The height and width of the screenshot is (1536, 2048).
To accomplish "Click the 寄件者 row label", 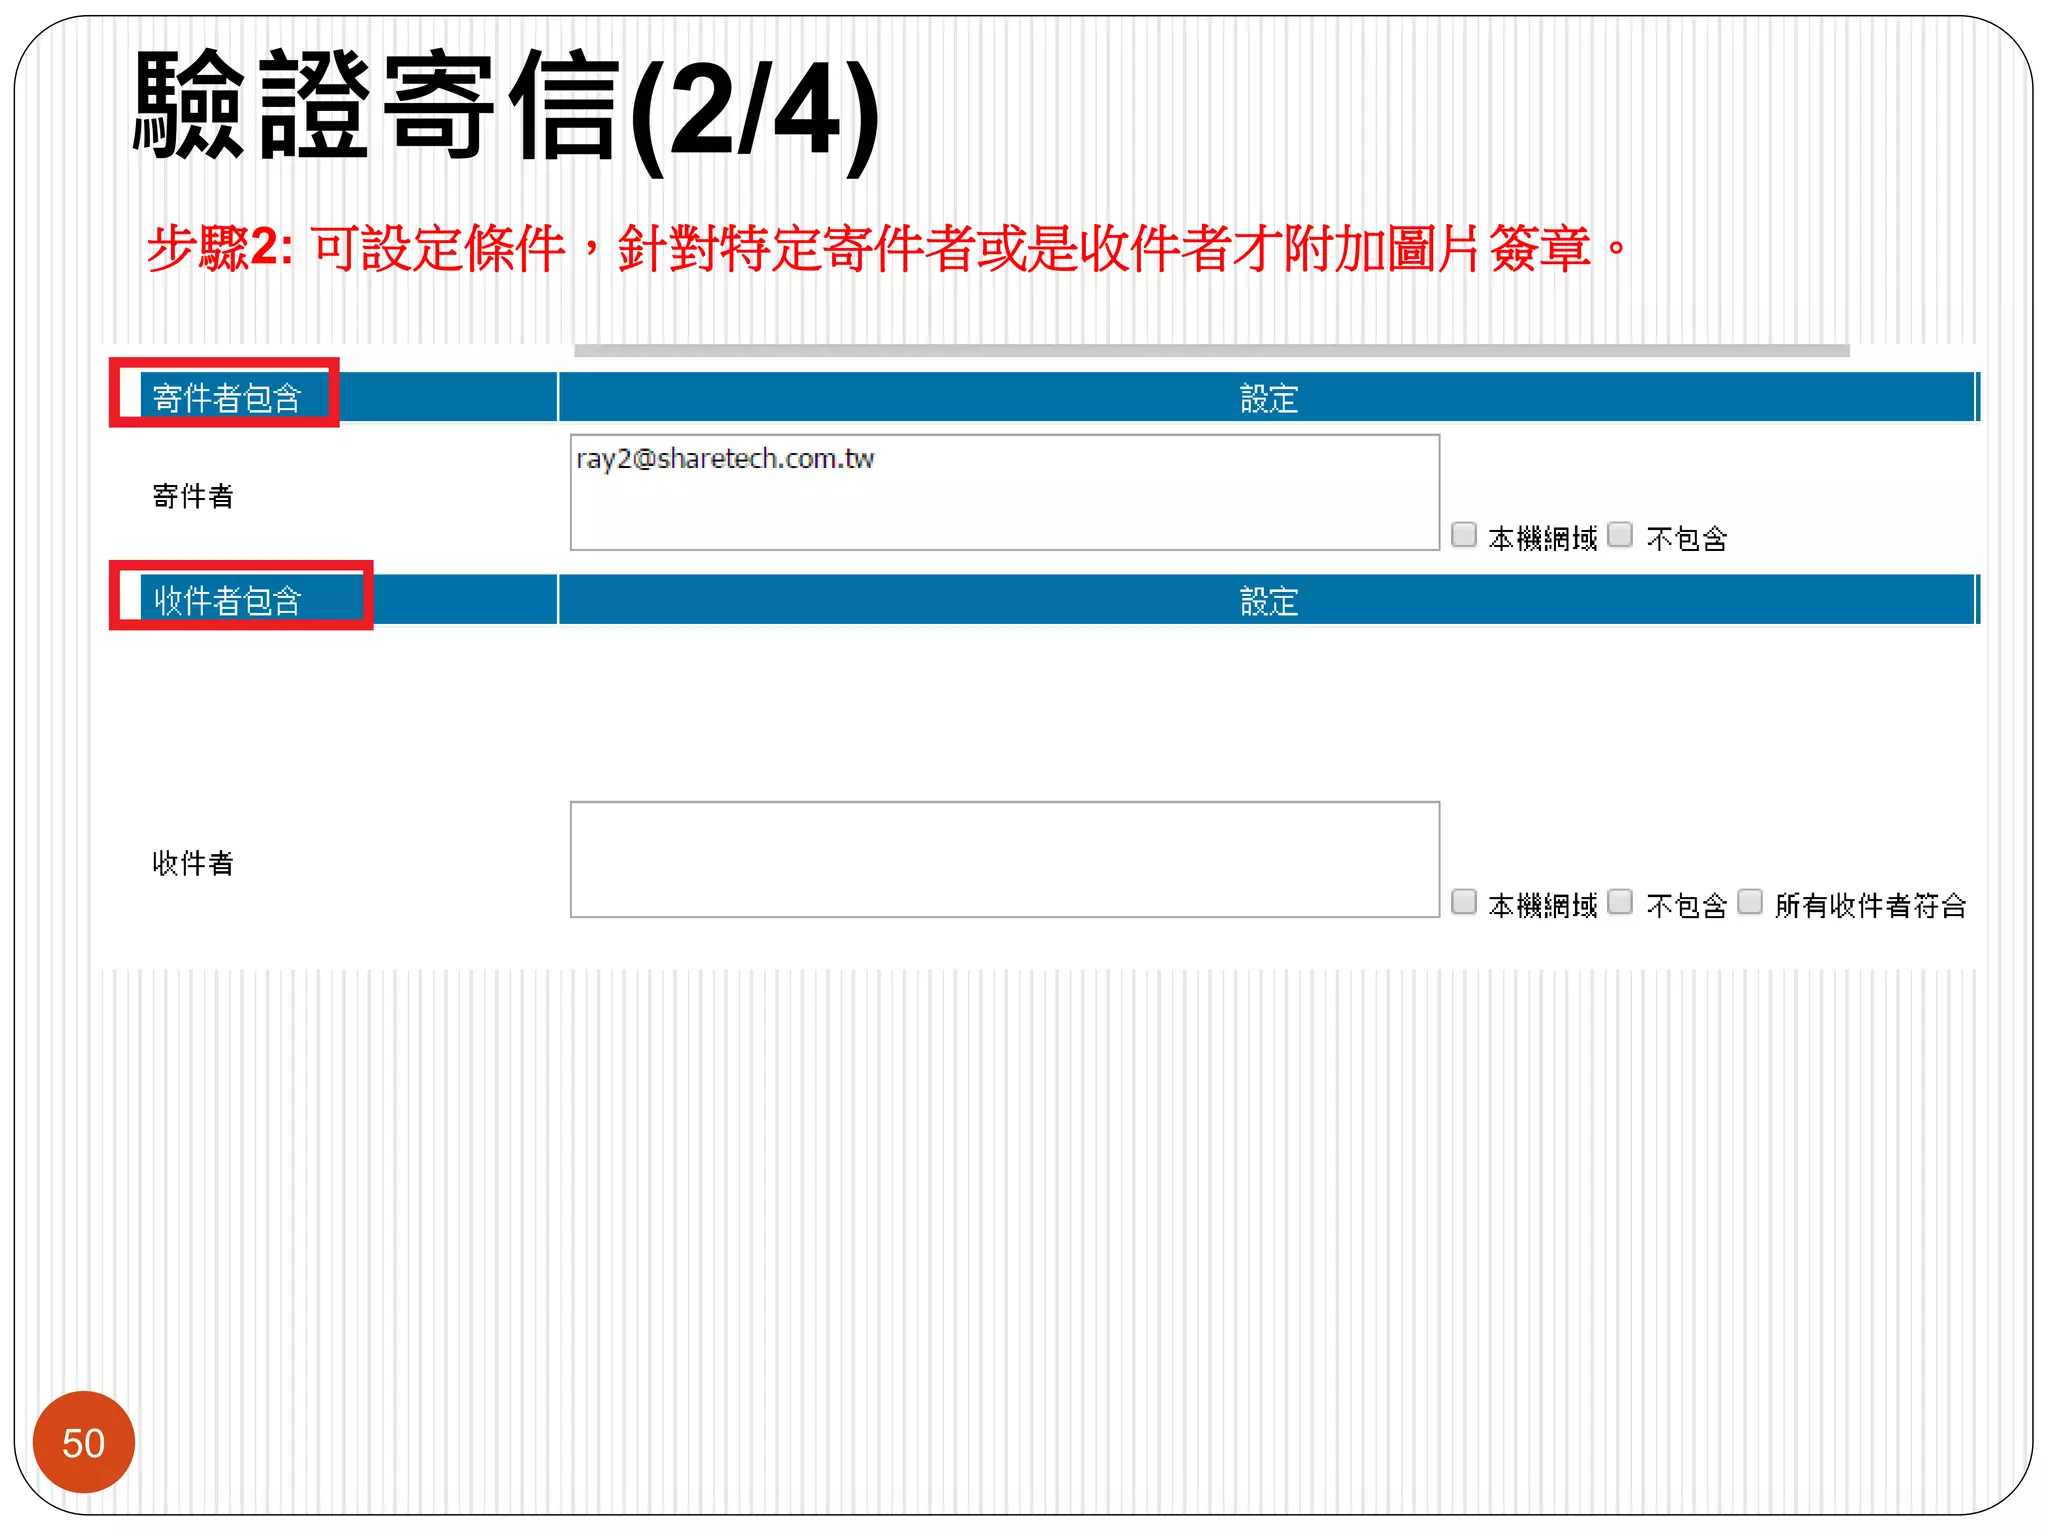I will 193,496.
